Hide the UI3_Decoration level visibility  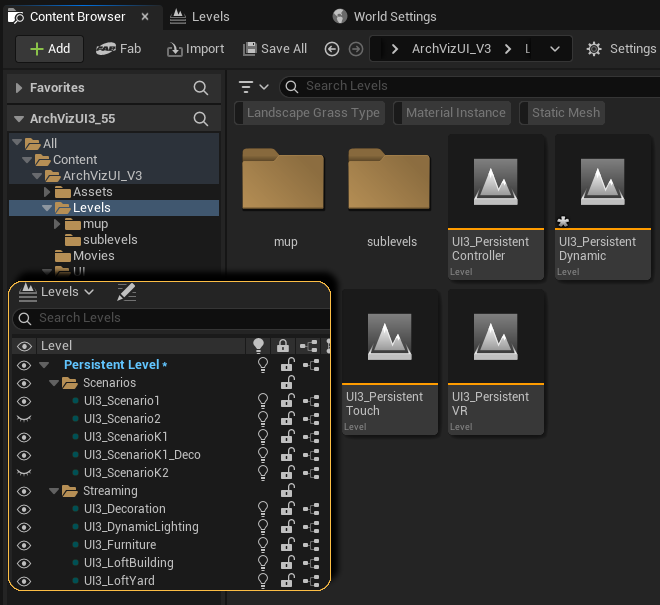click(24, 509)
